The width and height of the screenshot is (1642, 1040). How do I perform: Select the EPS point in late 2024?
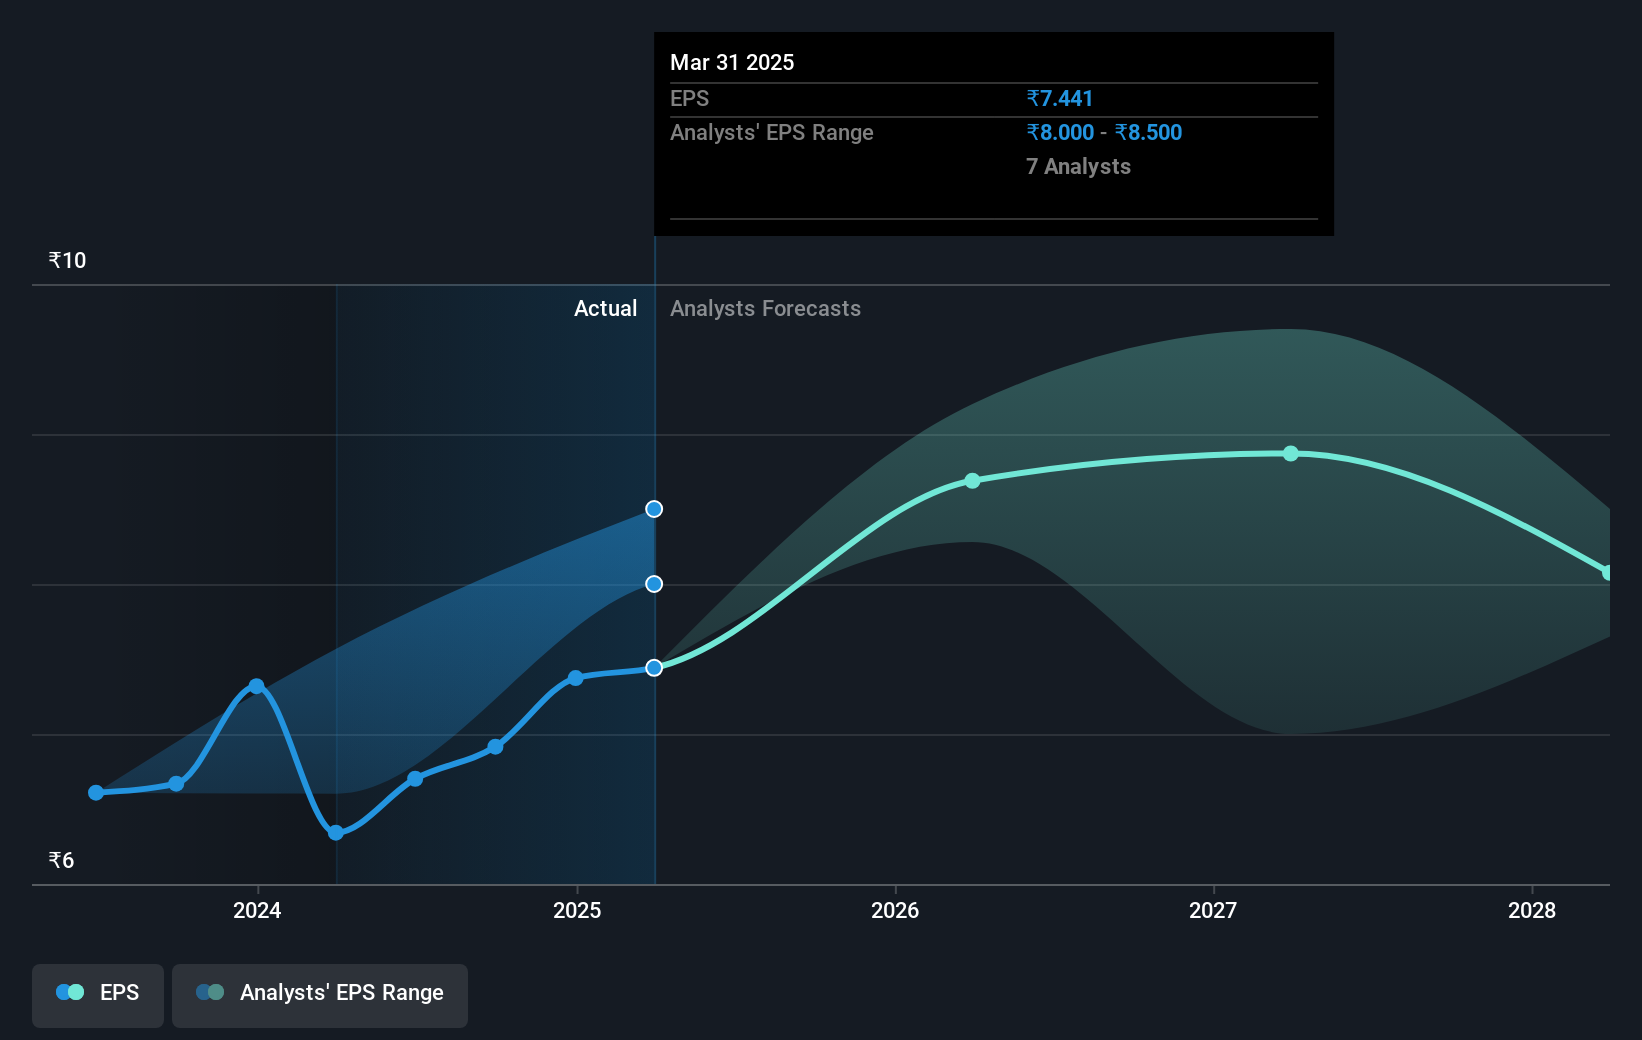tap(495, 747)
